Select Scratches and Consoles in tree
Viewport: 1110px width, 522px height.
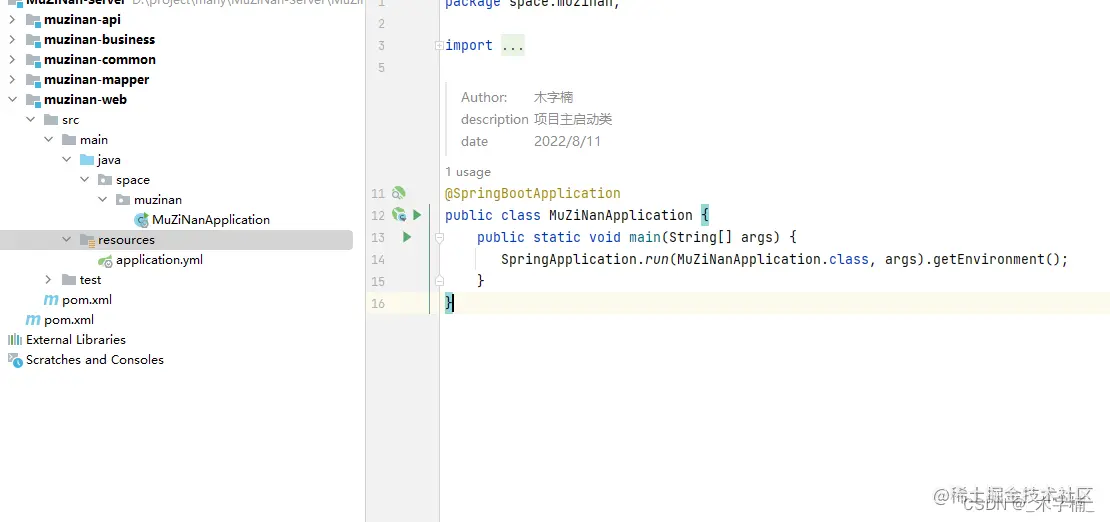pyautogui.click(x=95, y=360)
